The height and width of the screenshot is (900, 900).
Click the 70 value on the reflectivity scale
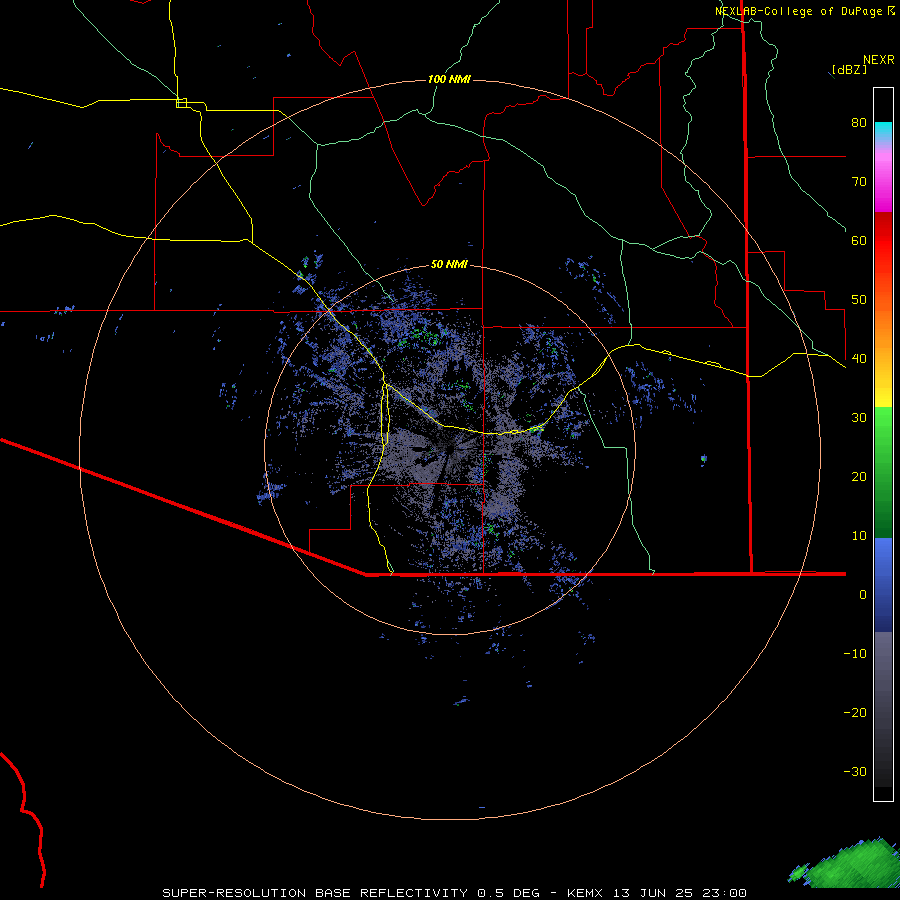click(859, 182)
